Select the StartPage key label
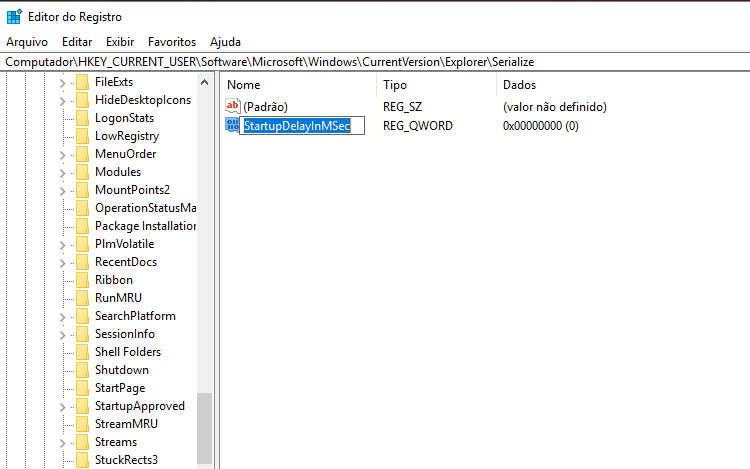The height and width of the screenshot is (469, 750). point(120,388)
